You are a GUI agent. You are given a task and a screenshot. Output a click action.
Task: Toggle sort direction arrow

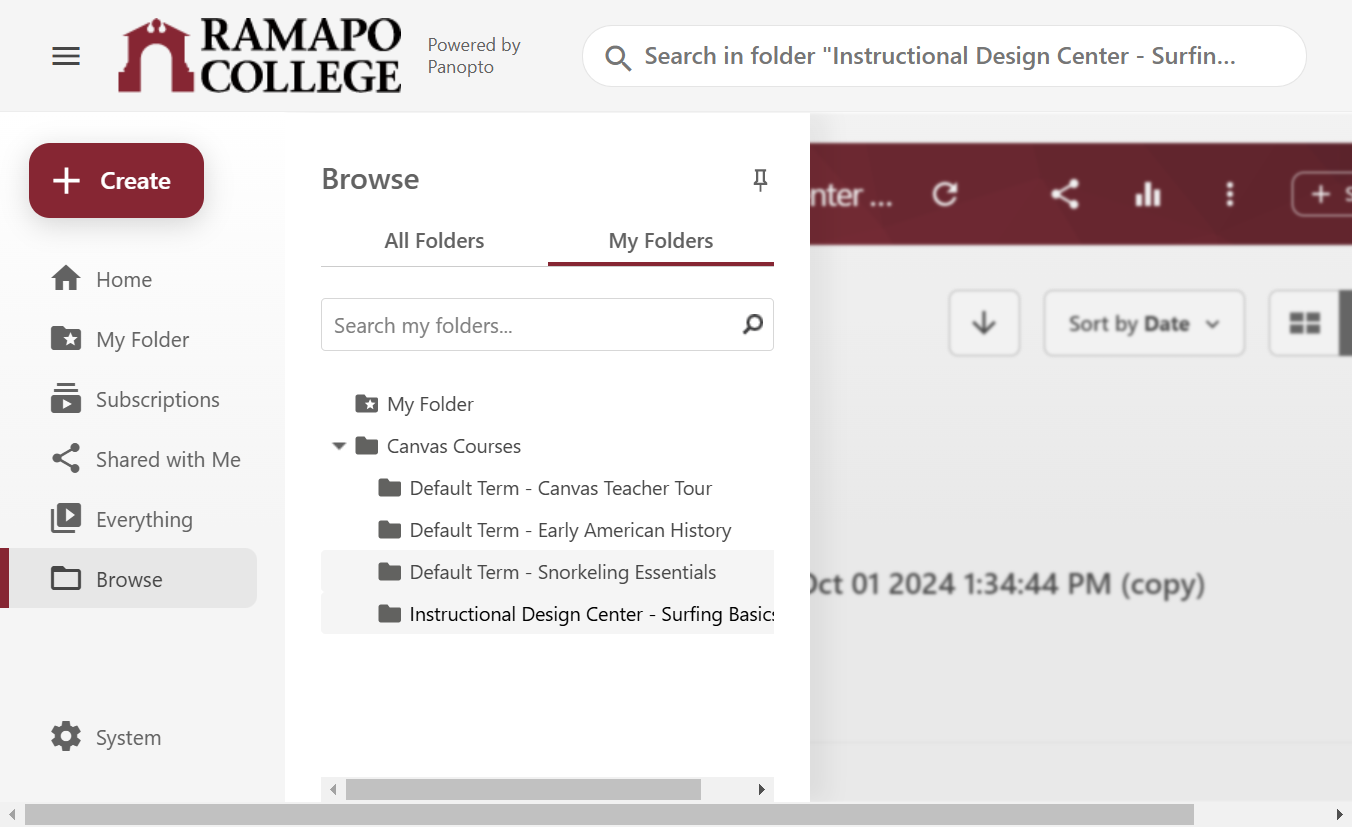coord(984,323)
